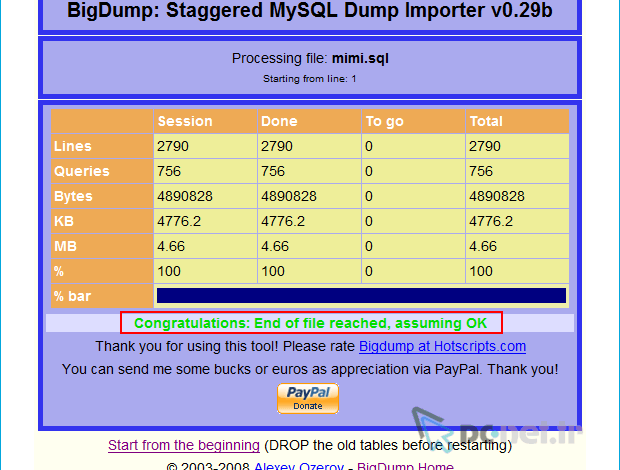Select the To go column header

coord(384,122)
